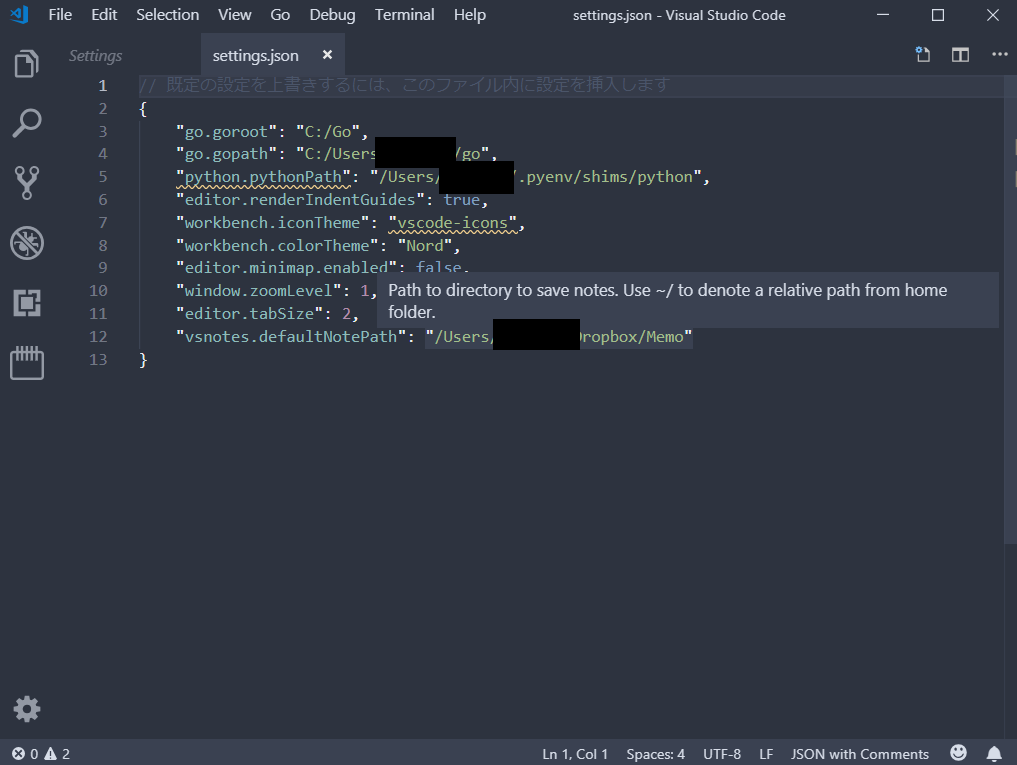Click the settings gear in the bottom corner
The image size is (1017, 765).
25,709
